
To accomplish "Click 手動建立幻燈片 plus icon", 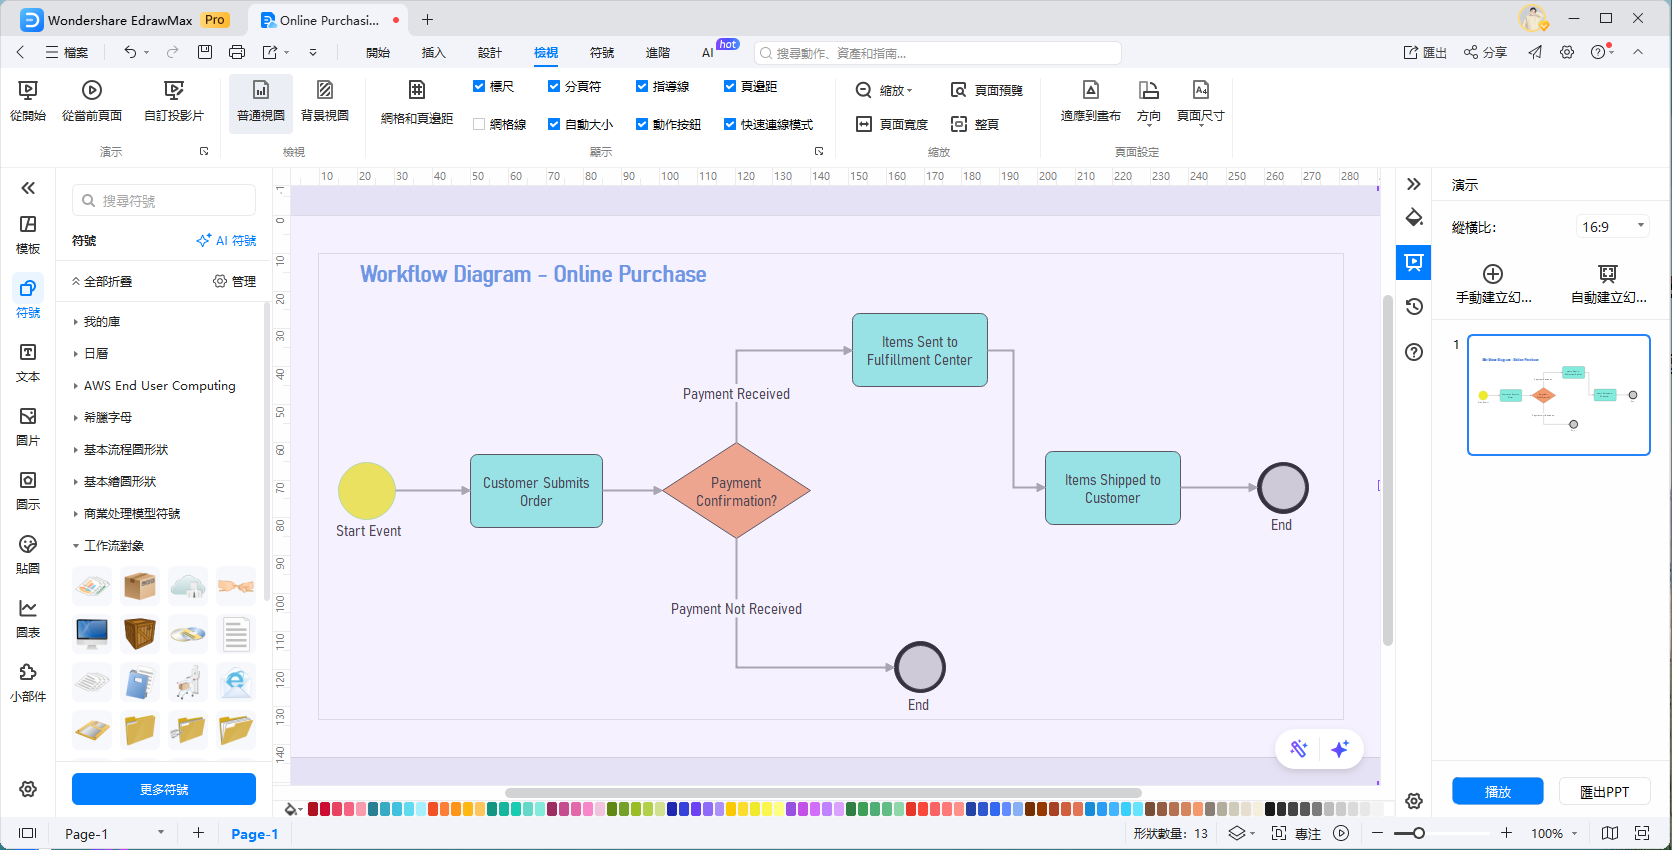I will point(1493,274).
